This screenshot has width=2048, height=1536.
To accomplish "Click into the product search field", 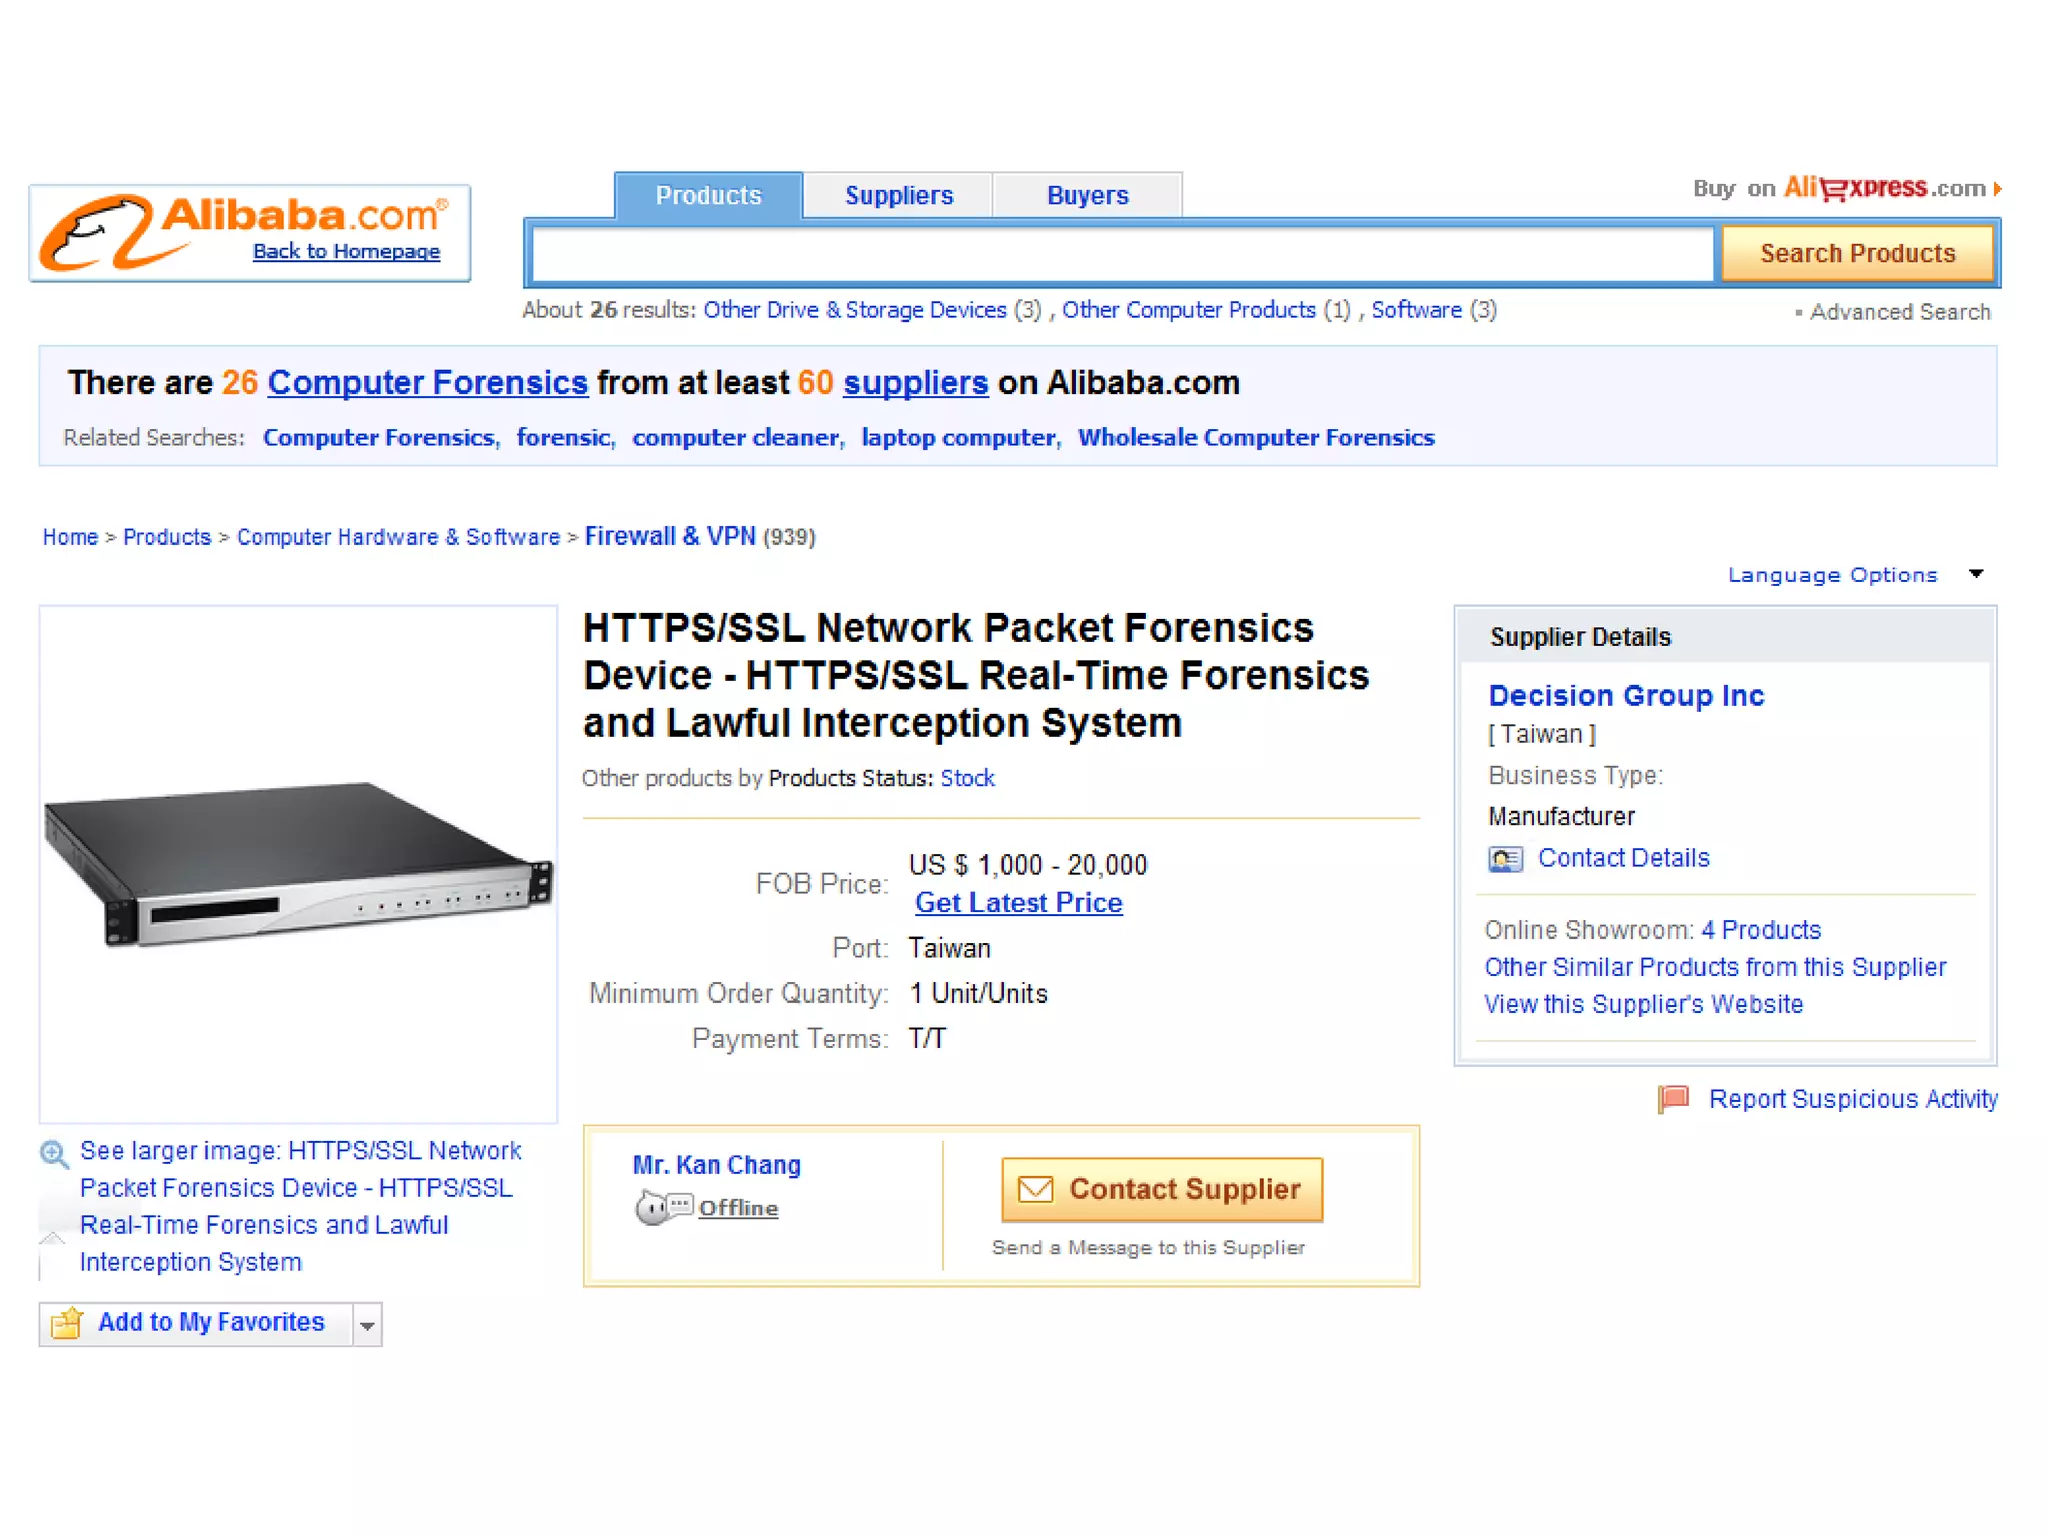I will coord(1122,254).
